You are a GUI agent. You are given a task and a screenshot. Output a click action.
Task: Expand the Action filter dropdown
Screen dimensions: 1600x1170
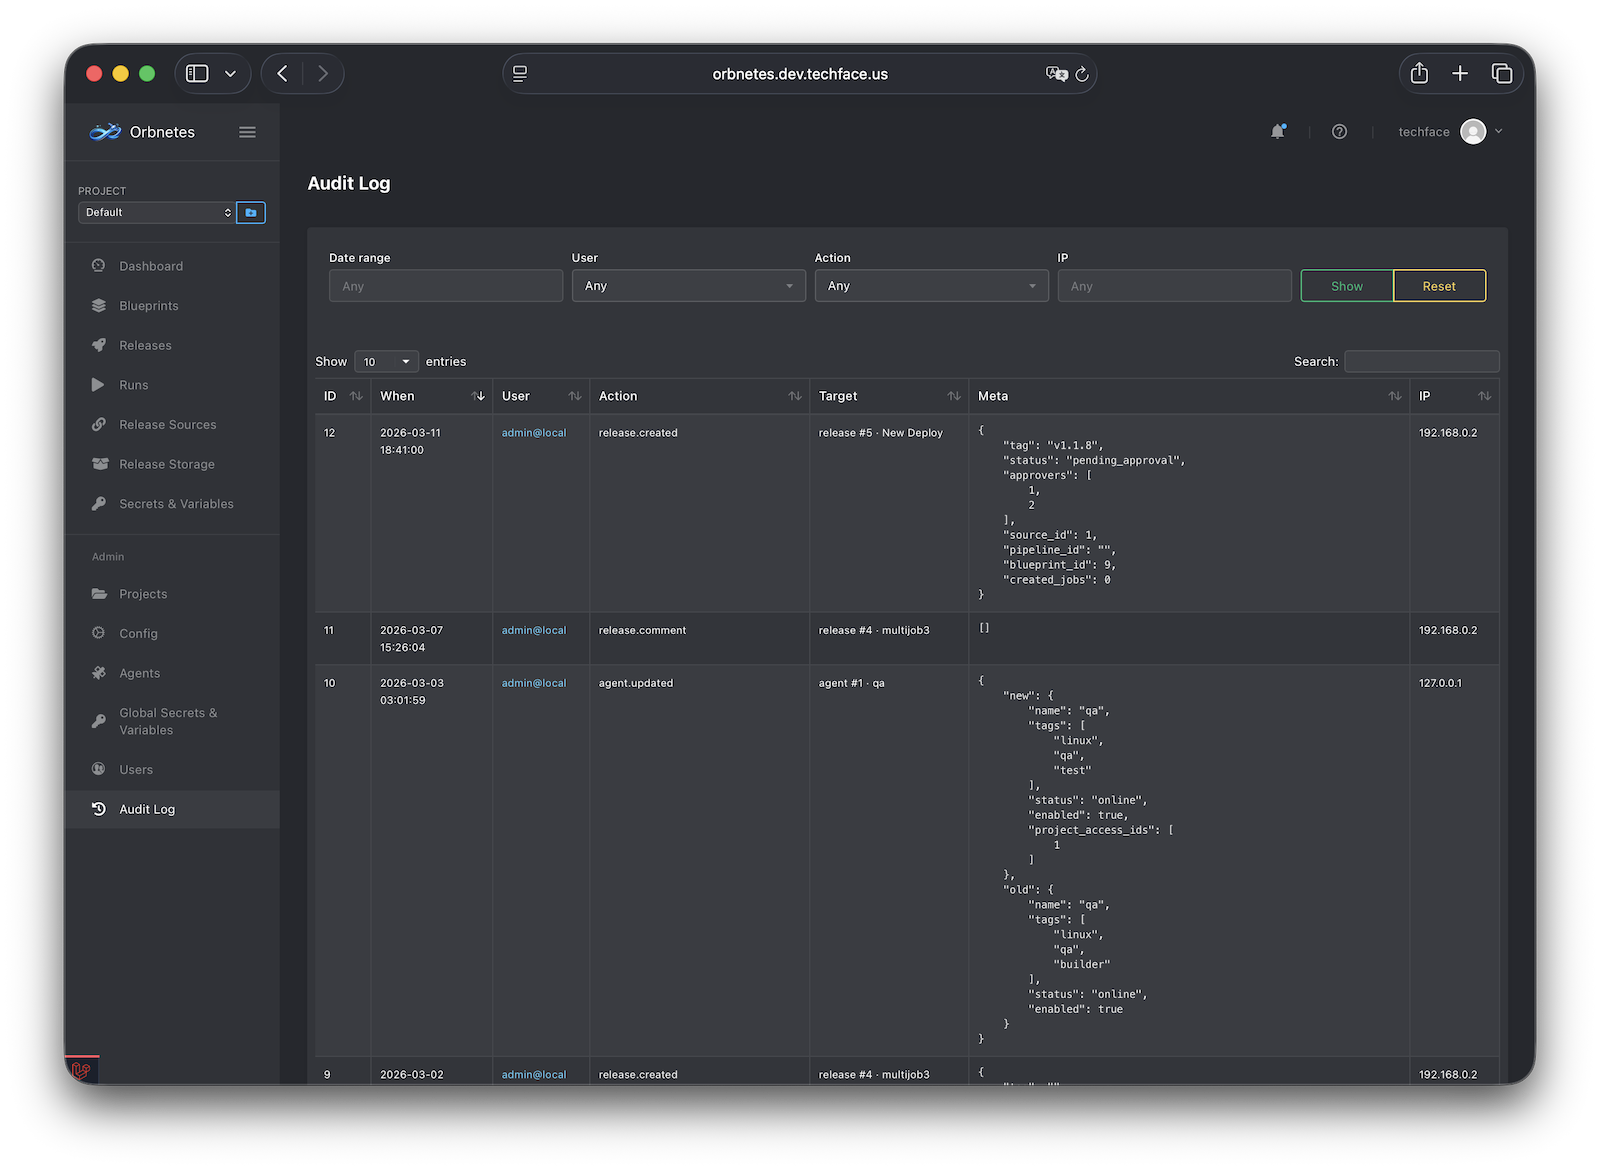[930, 285]
